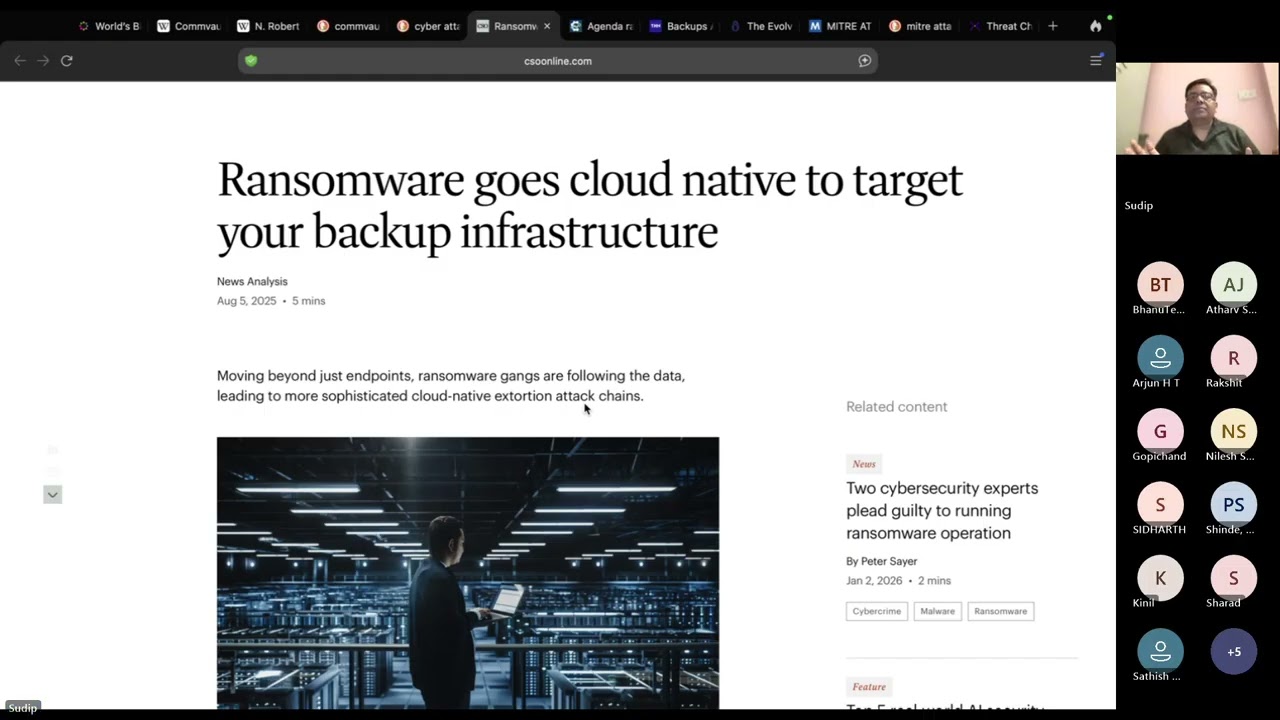Select Nilesh S participant avatar NS

1233,431
